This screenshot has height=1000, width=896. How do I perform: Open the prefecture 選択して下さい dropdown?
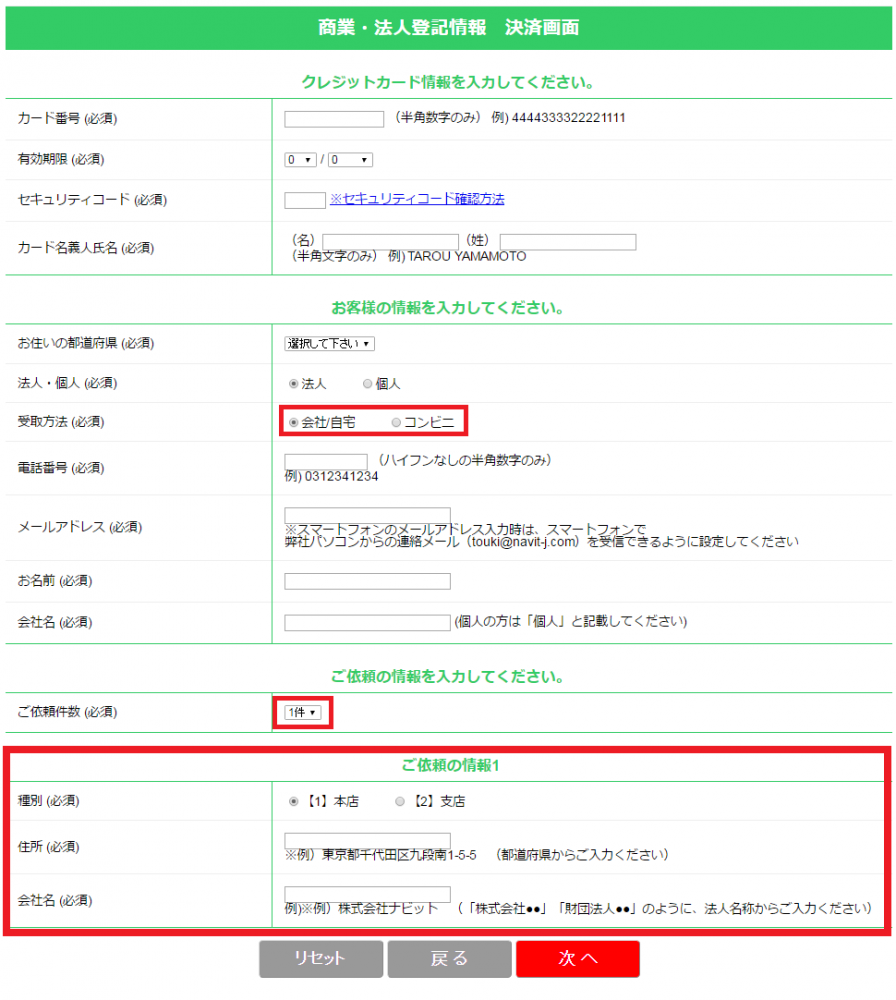click(x=329, y=344)
